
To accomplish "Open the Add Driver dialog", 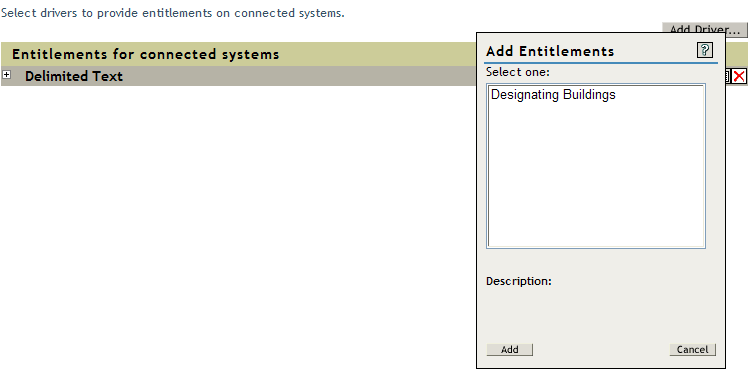I will click(x=704, y=30).
